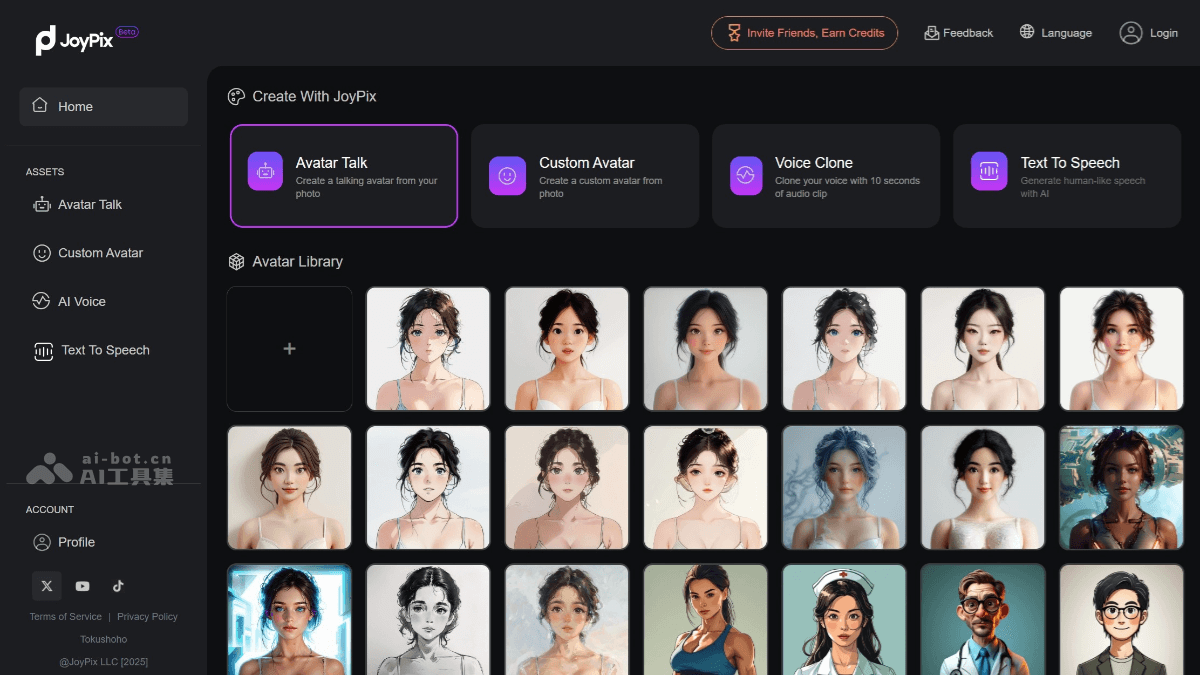Click Invite Friends, Earn Credits button
1200x675 pixels.
click(x=804, y=33)
